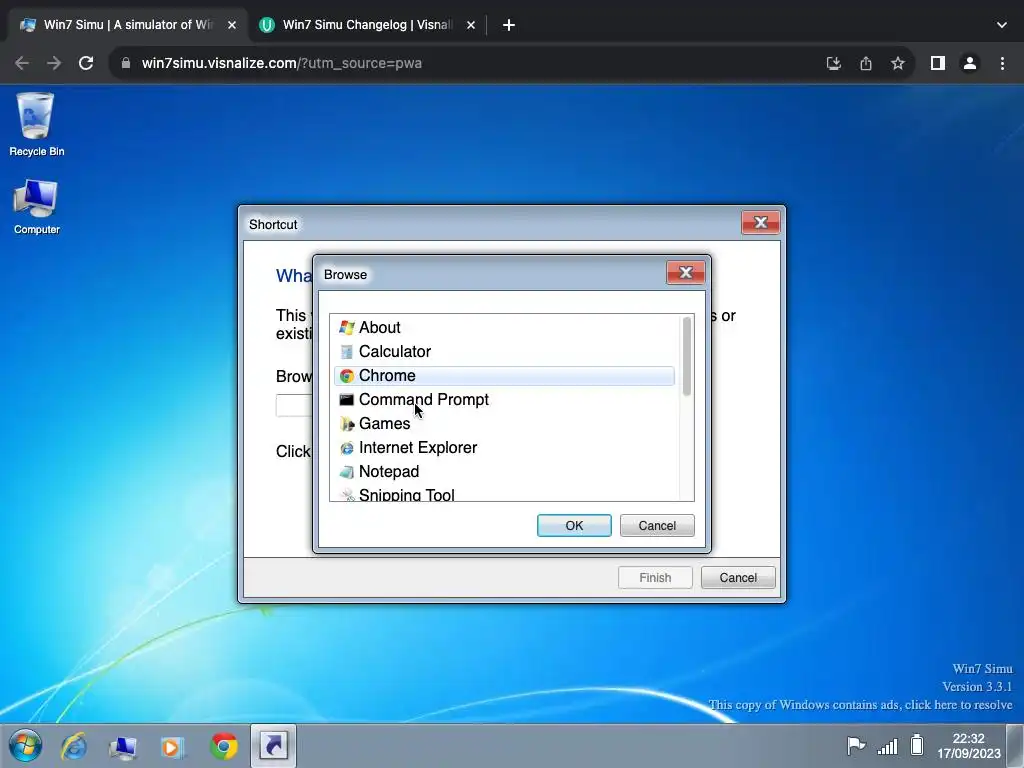Select the Internet Explorer icon in list

[347, 448]
